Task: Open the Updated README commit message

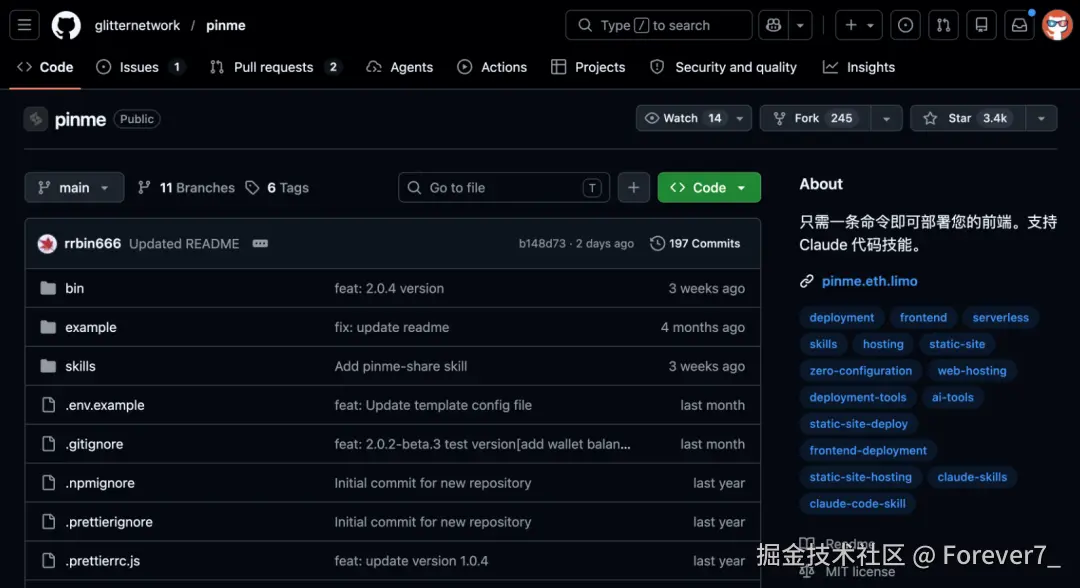Action: 184,244
